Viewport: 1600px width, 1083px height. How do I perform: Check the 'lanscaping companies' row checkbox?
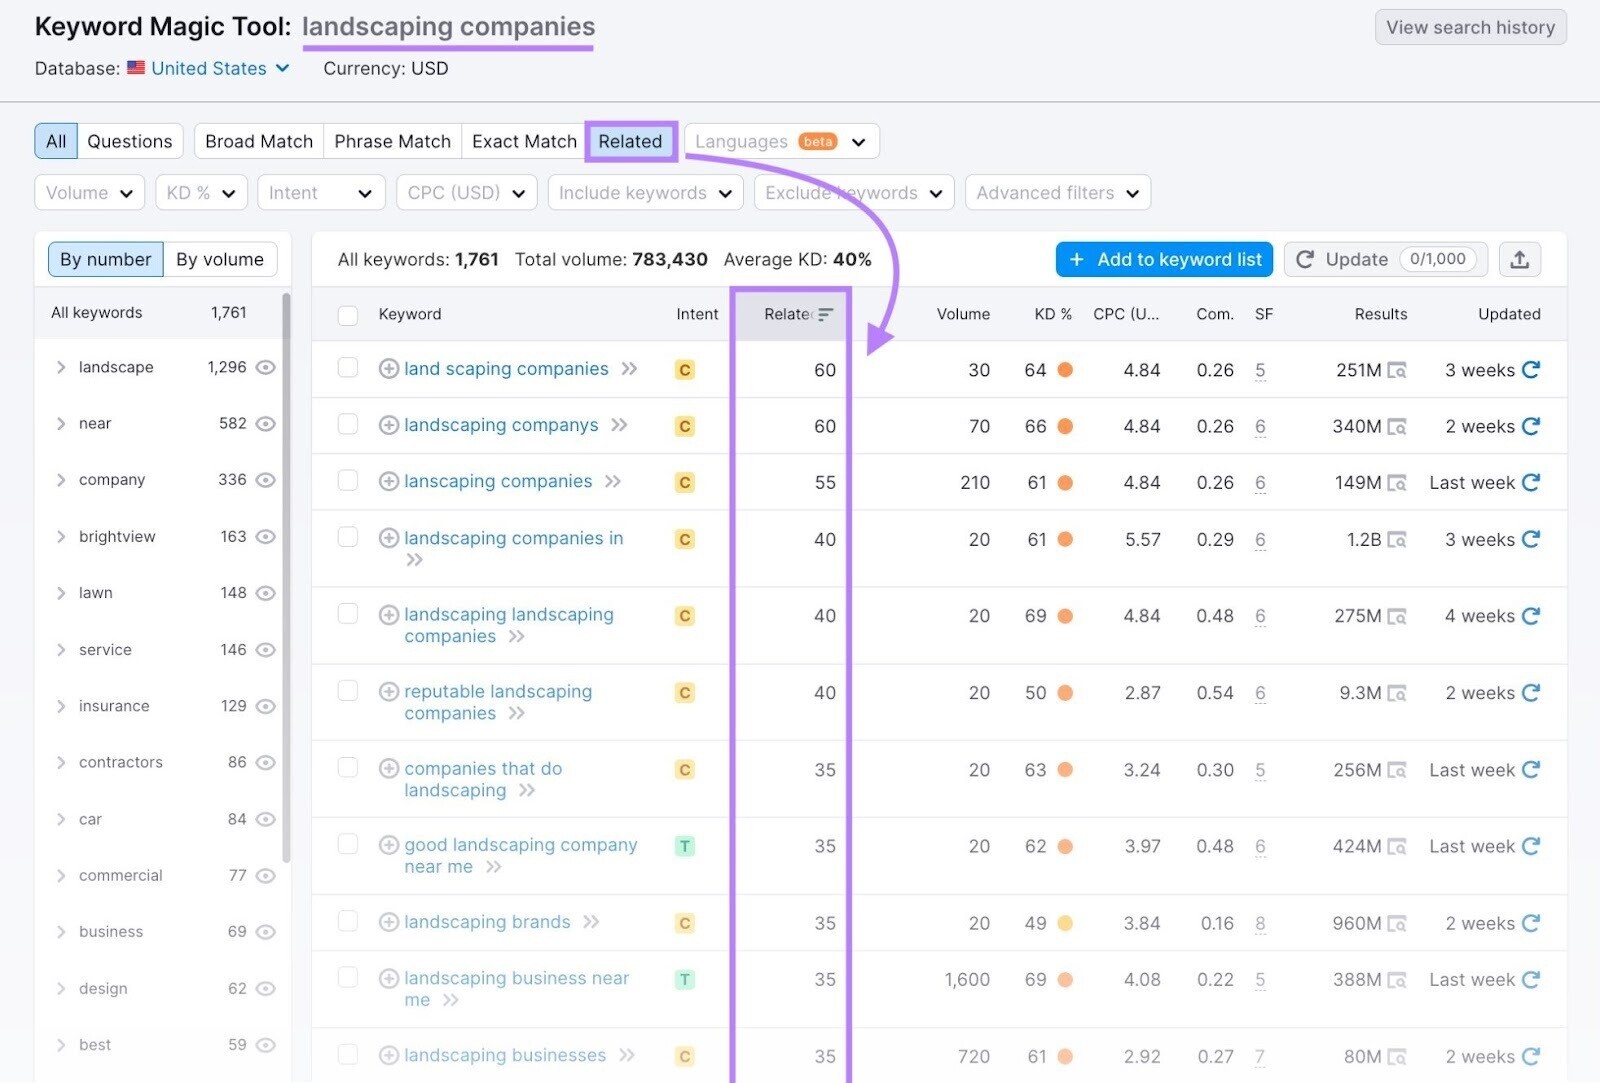coord(348,481)
